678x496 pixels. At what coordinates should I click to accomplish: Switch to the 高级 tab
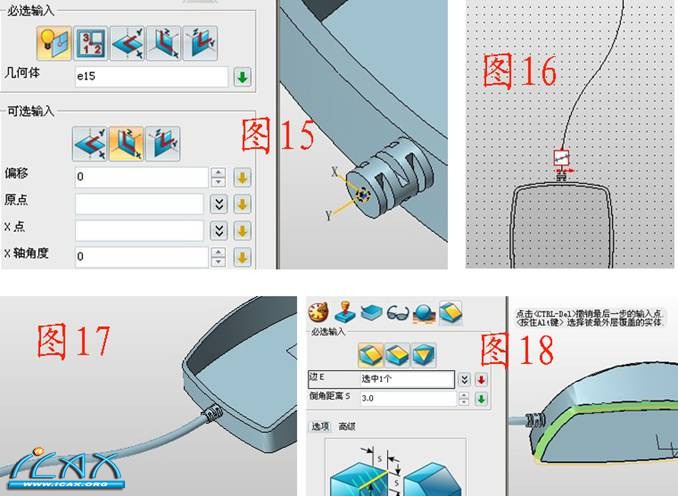point(347,426)
